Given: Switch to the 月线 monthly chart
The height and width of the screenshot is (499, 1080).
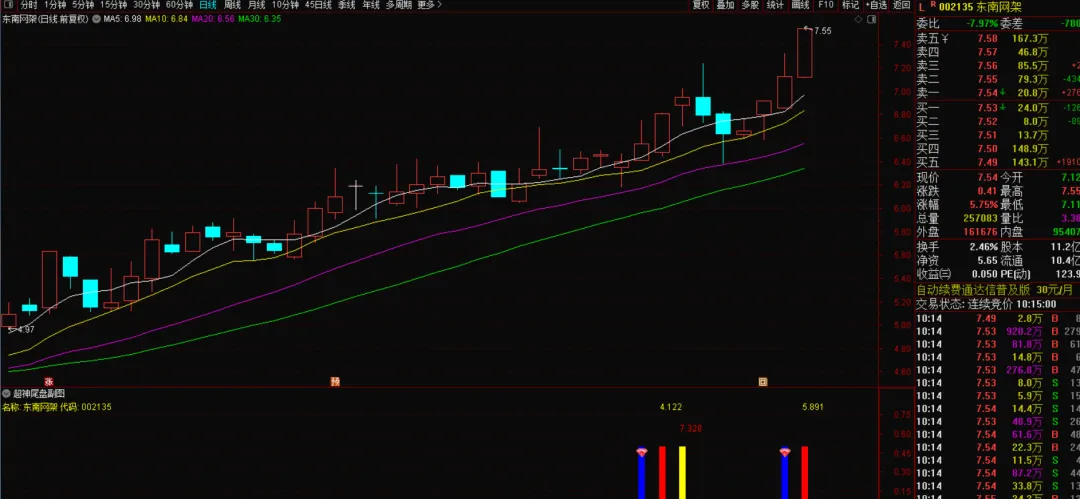Looking at the screenshot, I should coord(256,5).
